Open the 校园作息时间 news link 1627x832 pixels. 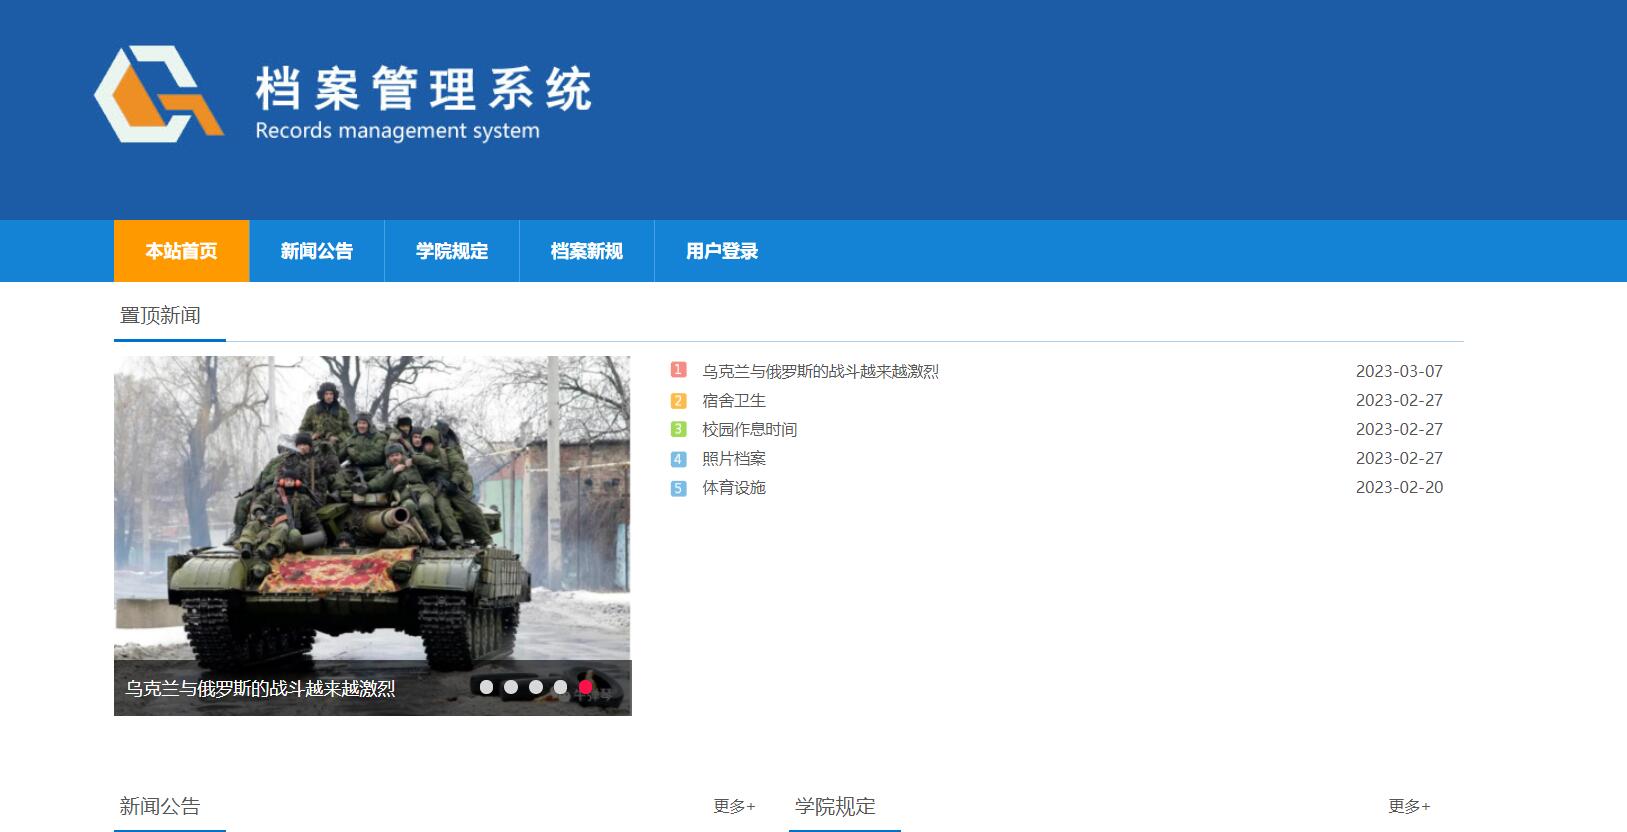[x=750, y=429]
